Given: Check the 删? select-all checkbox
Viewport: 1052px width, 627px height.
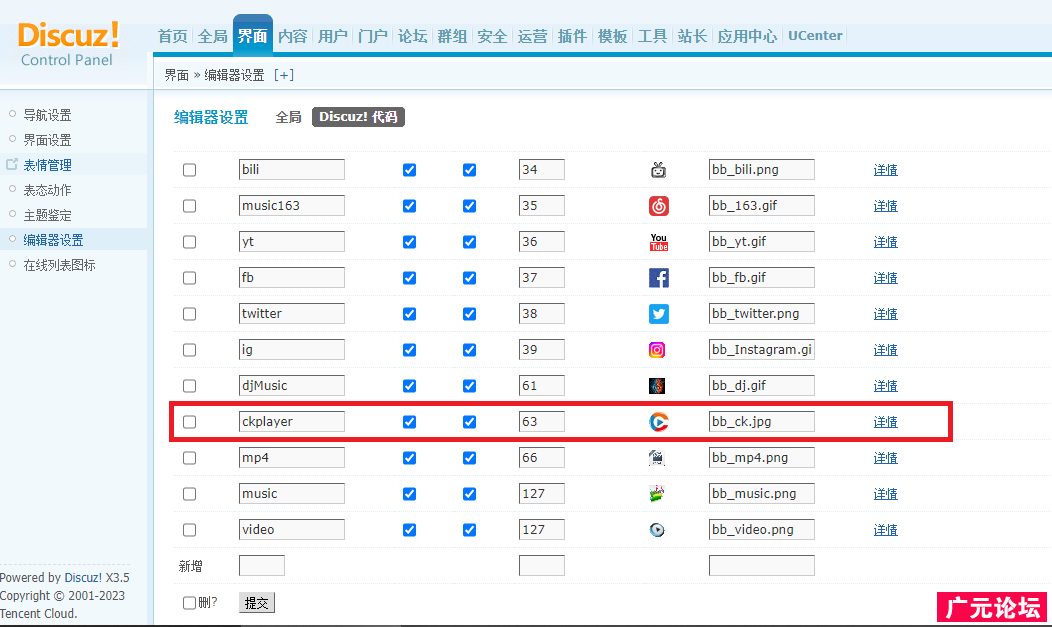Looking at the screenshot, I should click(190, 603).
